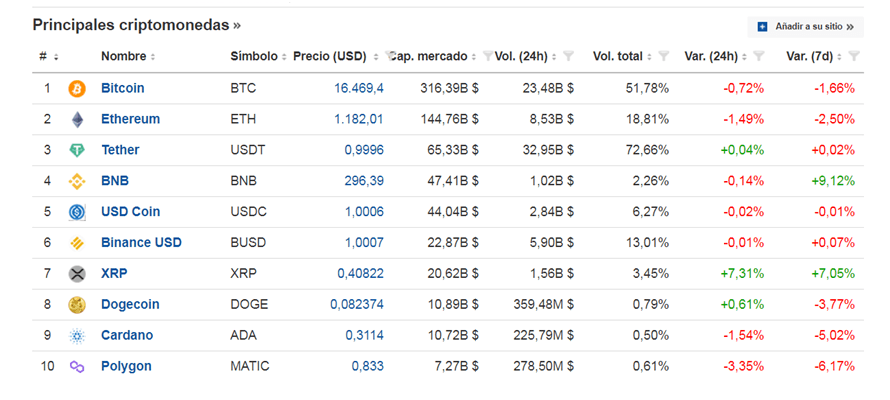The width and height of the screenshot is (890, 400).
Task: Open filter icon for Precio (USD) column
Action: click(389, 56)
